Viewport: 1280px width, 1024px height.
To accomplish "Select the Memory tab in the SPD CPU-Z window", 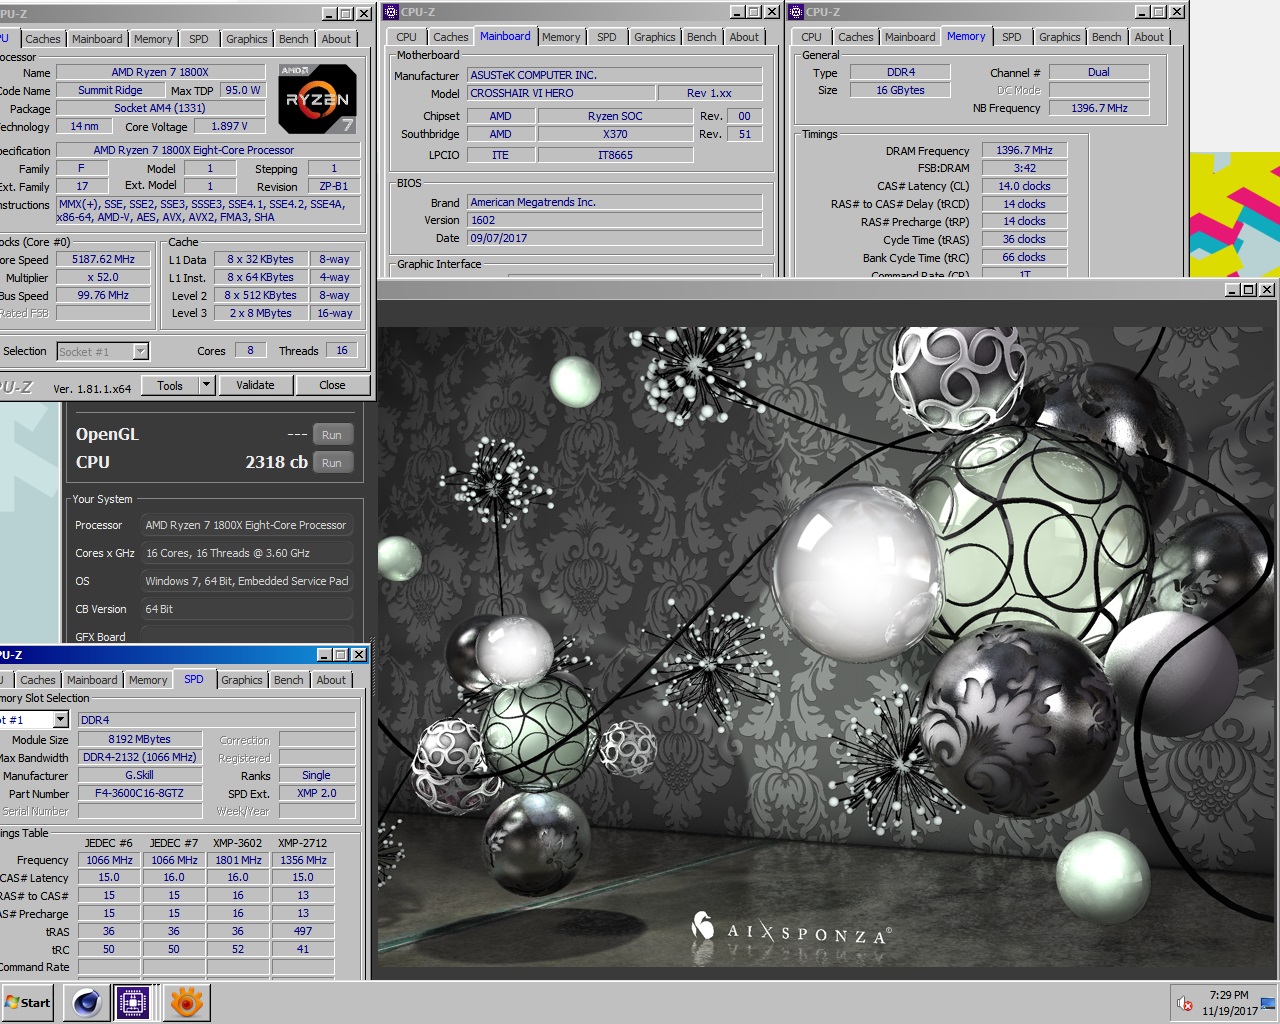I will [148, 680].
